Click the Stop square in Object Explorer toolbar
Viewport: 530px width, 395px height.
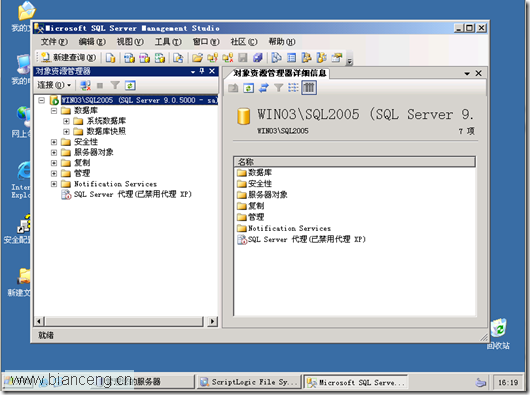pyautogui.click(x=100, y=85)
